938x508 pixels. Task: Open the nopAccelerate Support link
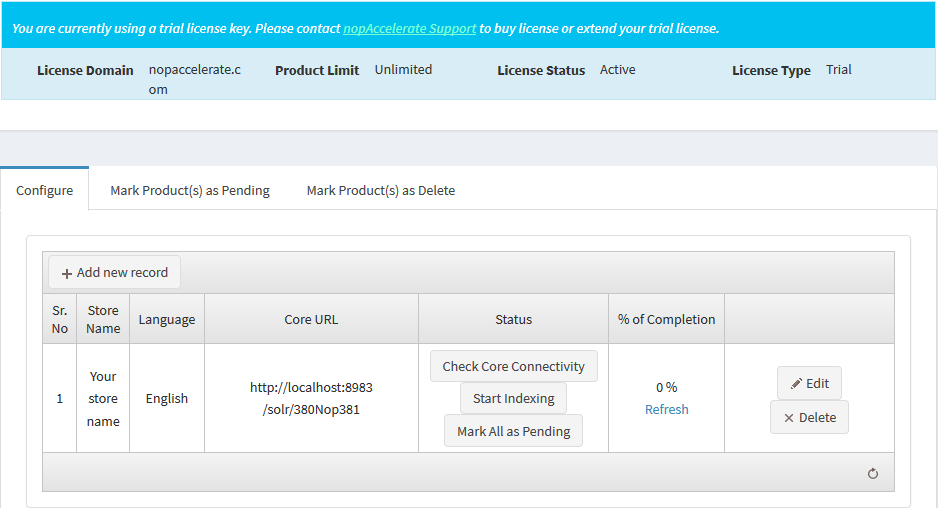tap(409, 28)
